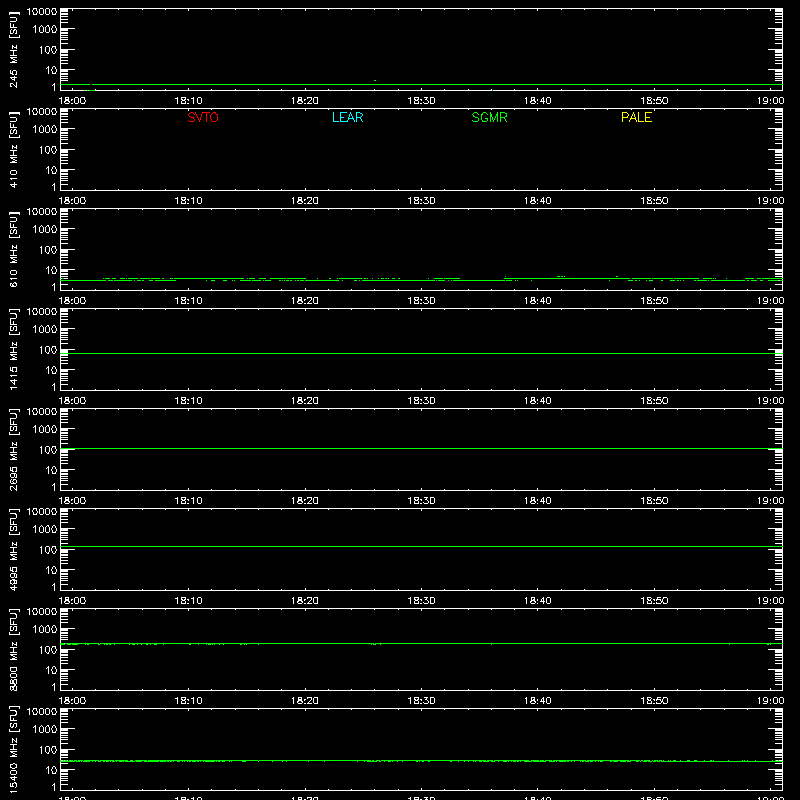Click the small spike on the 245 MHz trace
Image resolution: width=800 pixels, height=800 pixels.
tap(375, 81)
